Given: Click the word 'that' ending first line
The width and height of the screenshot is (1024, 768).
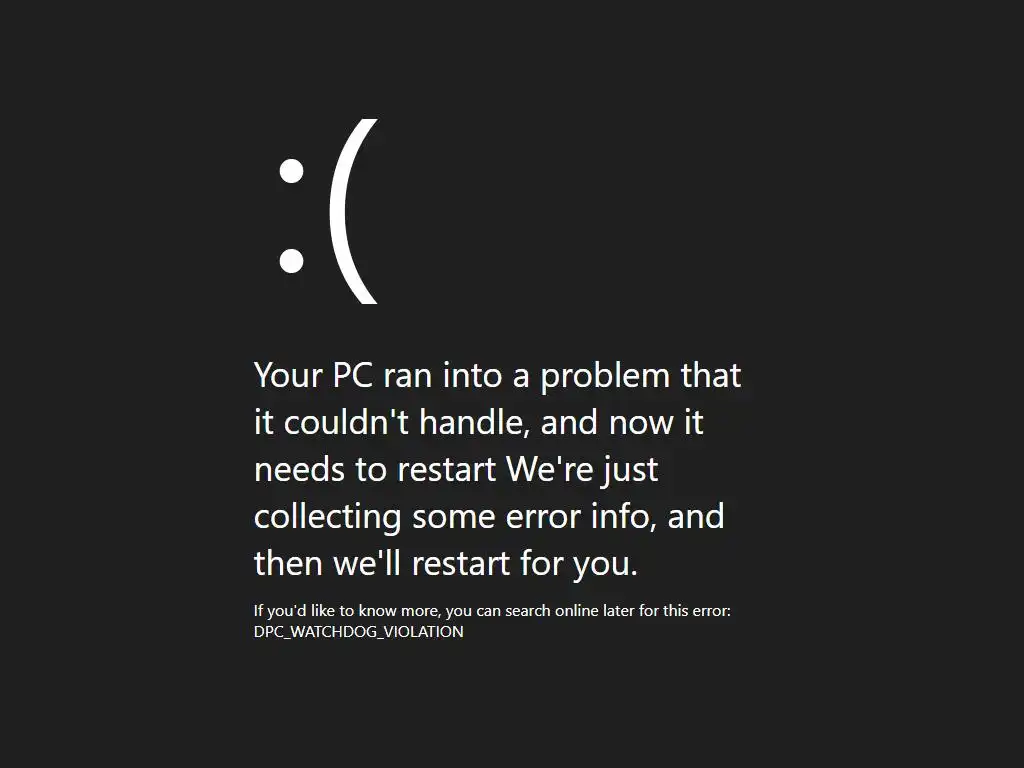Looking at the screenshot, I should [x=711, y=376].
